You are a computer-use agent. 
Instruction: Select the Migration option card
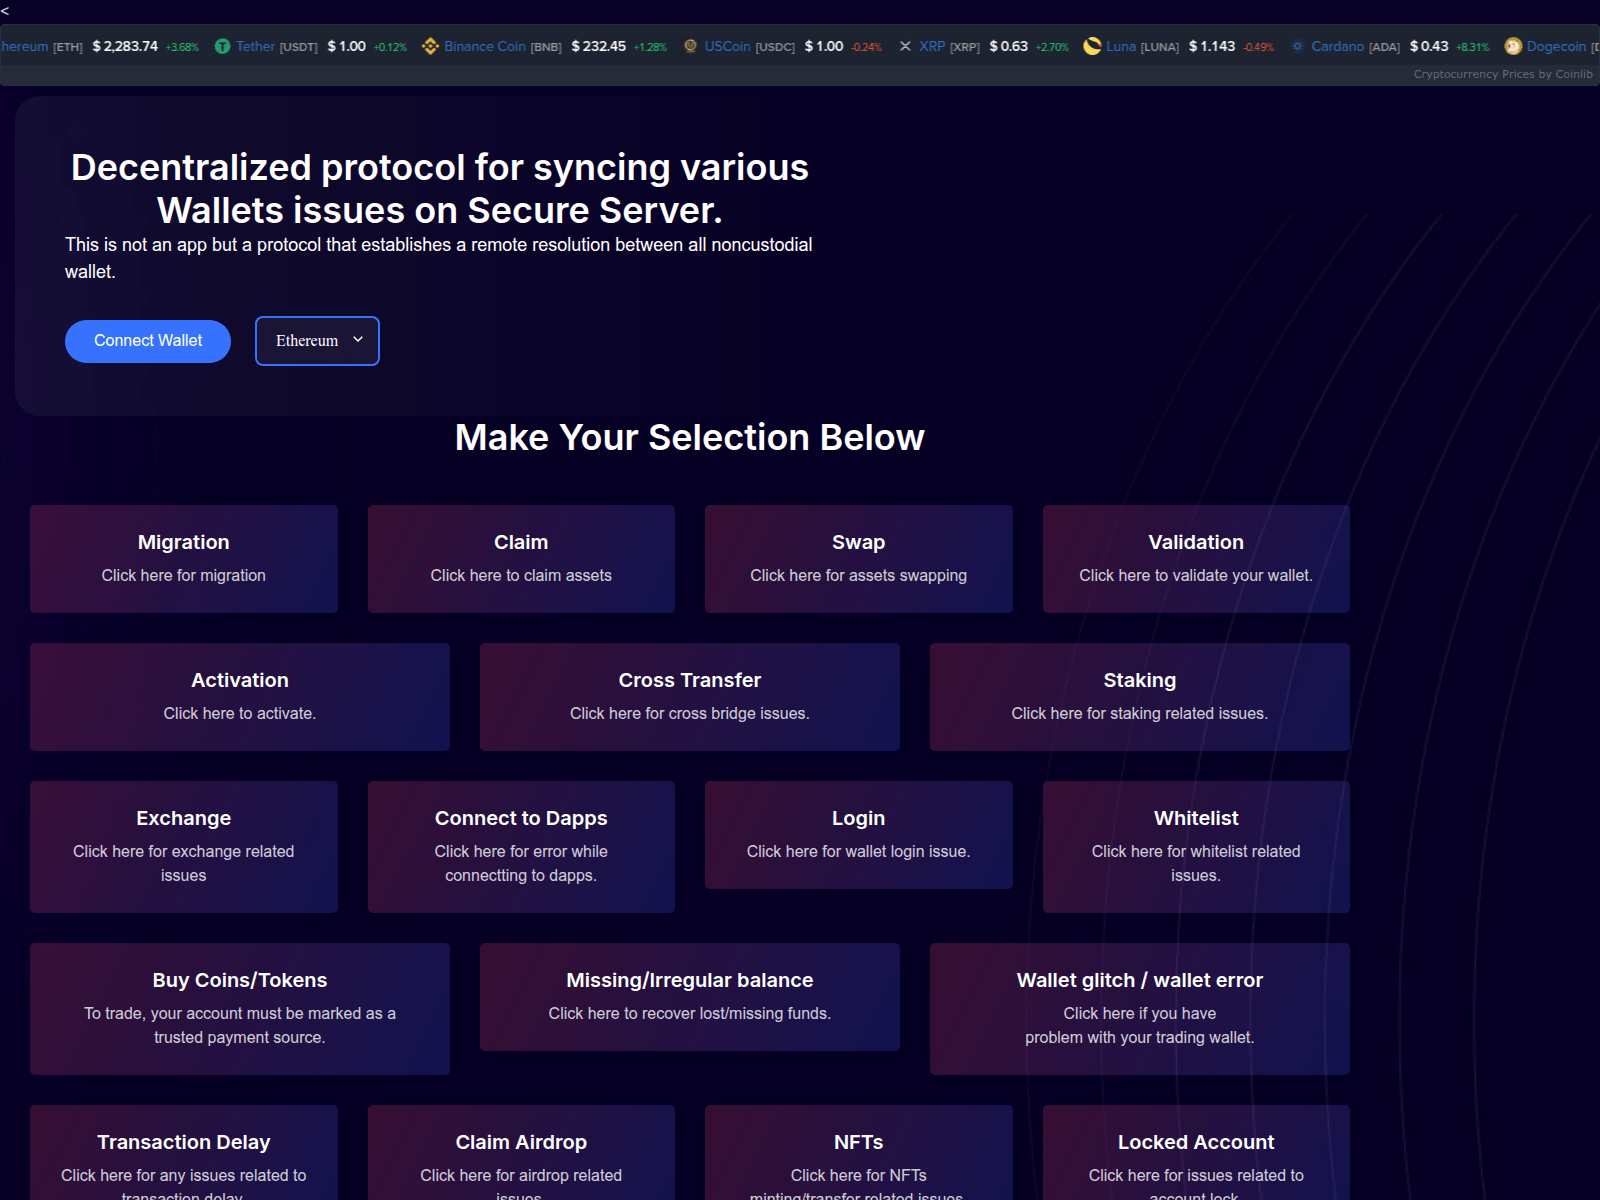[x=184, y=559]
